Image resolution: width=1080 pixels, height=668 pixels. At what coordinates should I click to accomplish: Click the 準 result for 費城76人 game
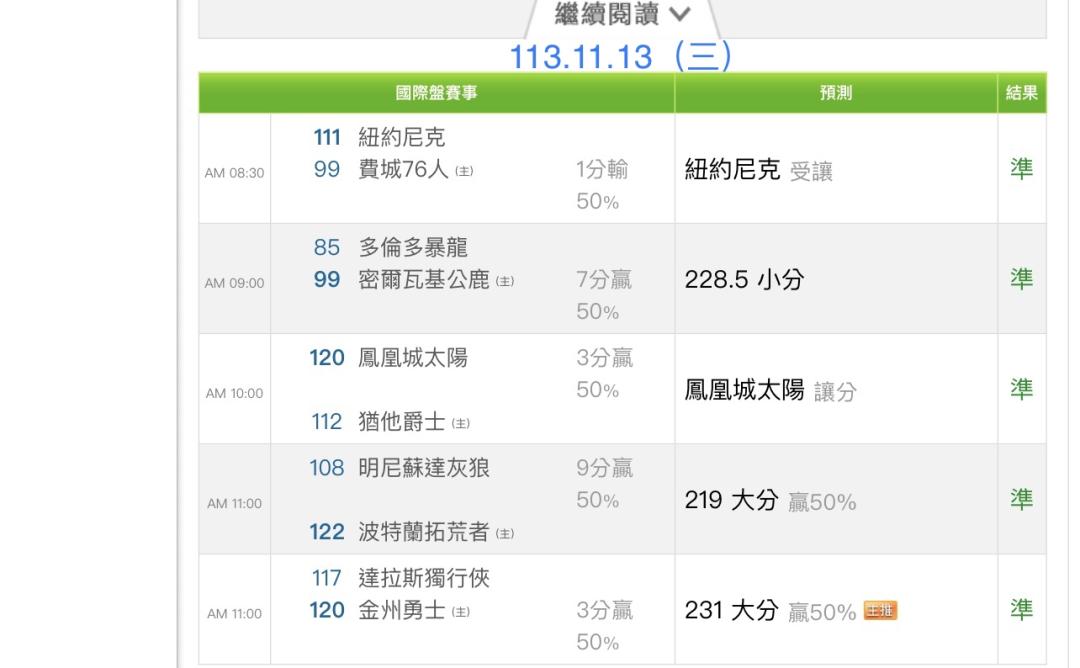[1021, 169]
